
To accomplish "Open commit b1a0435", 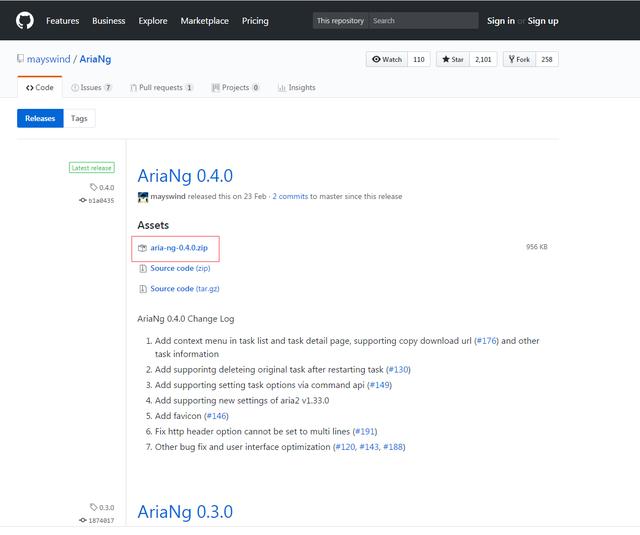I will click(100, 200).
